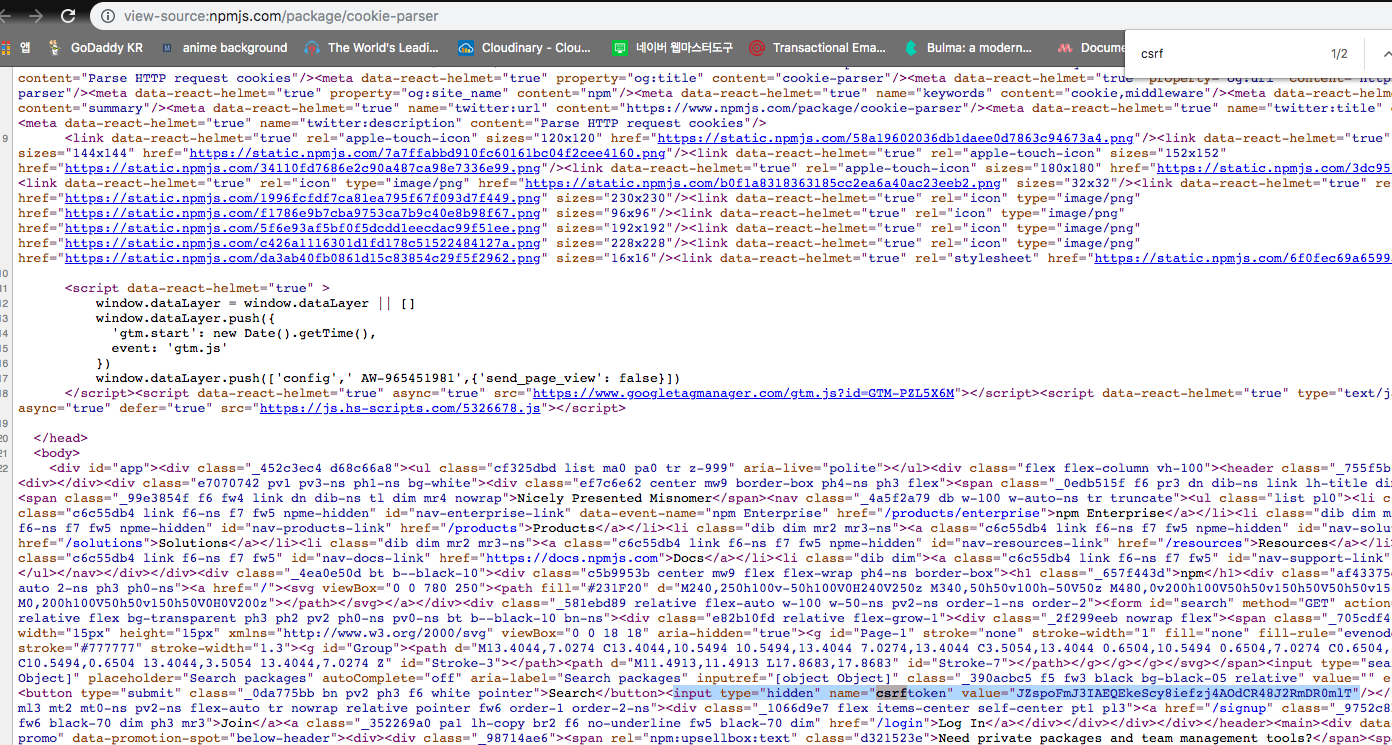Follow the 1996fcfdf7ca81ea795f67f093d7f449.png link
This screenshot has width=1392, height=745.
(304, 198)
